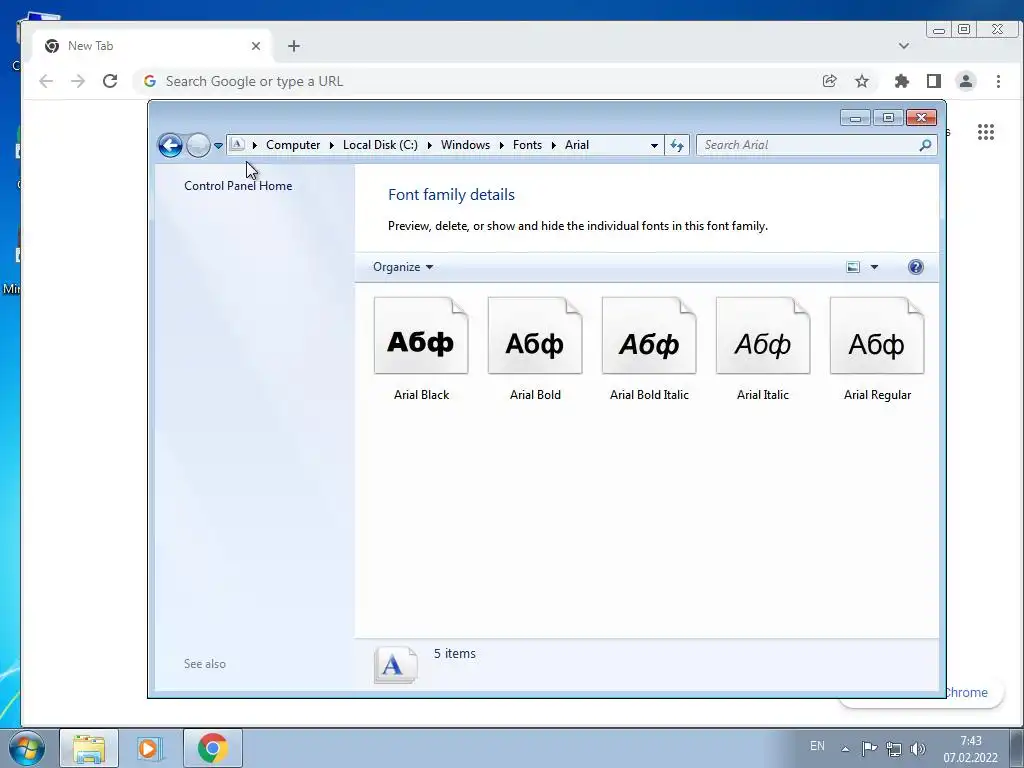Click the network tray icon
This screenshot has height=768, width=1024.
point(893,749)
